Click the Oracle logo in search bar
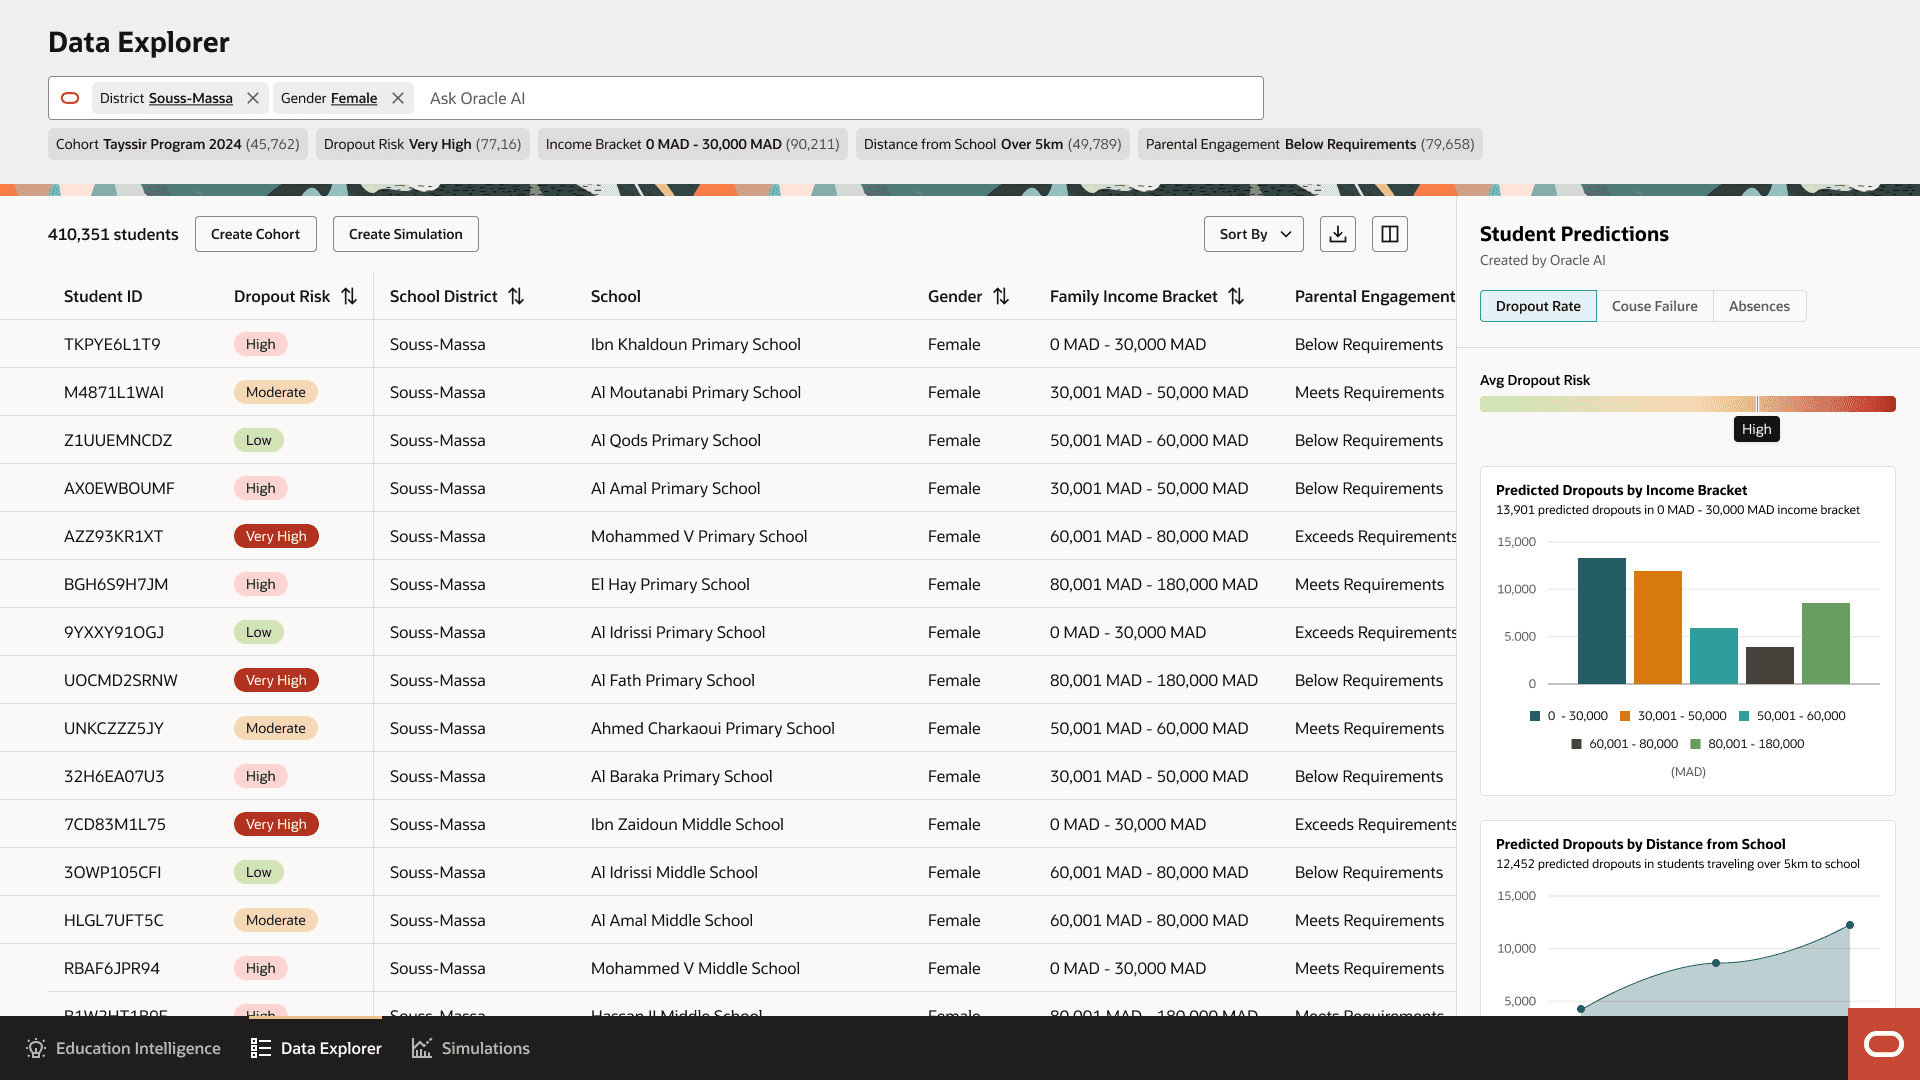Image resolution: width=1920 pixels, height=1080 pixels. [x=70, y=98]
